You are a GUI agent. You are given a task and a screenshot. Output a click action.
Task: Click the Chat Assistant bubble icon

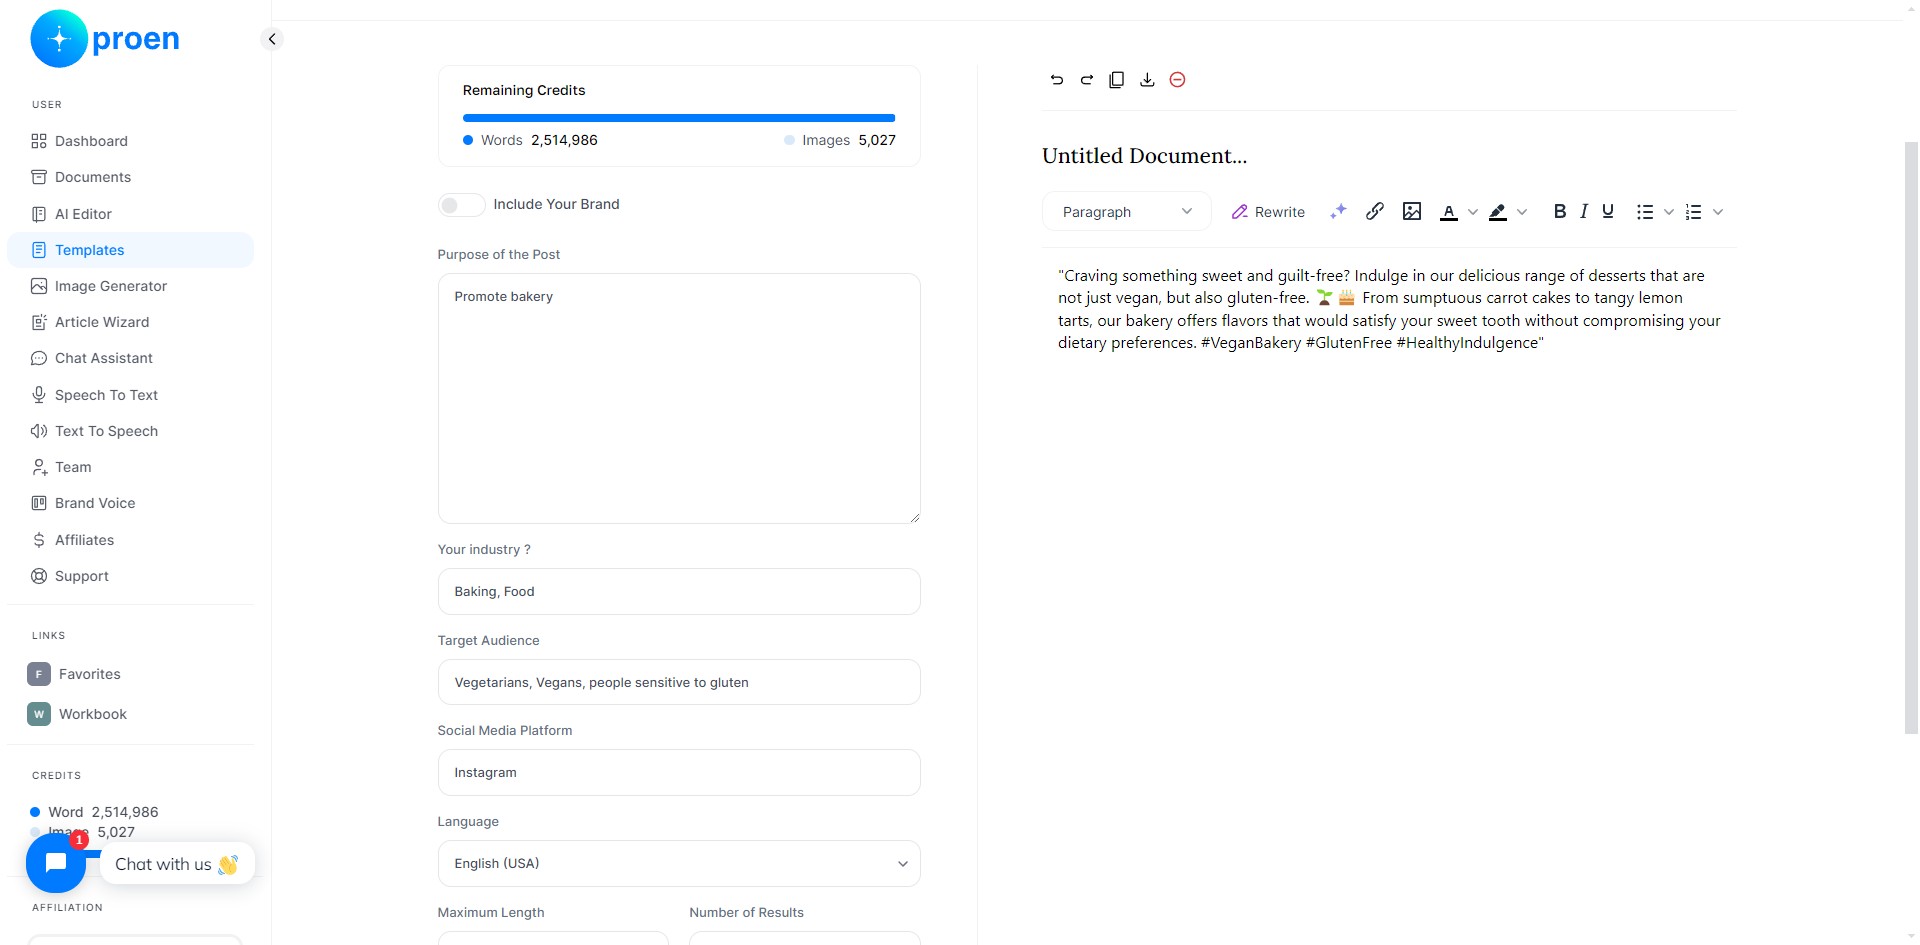pos(39,358)
